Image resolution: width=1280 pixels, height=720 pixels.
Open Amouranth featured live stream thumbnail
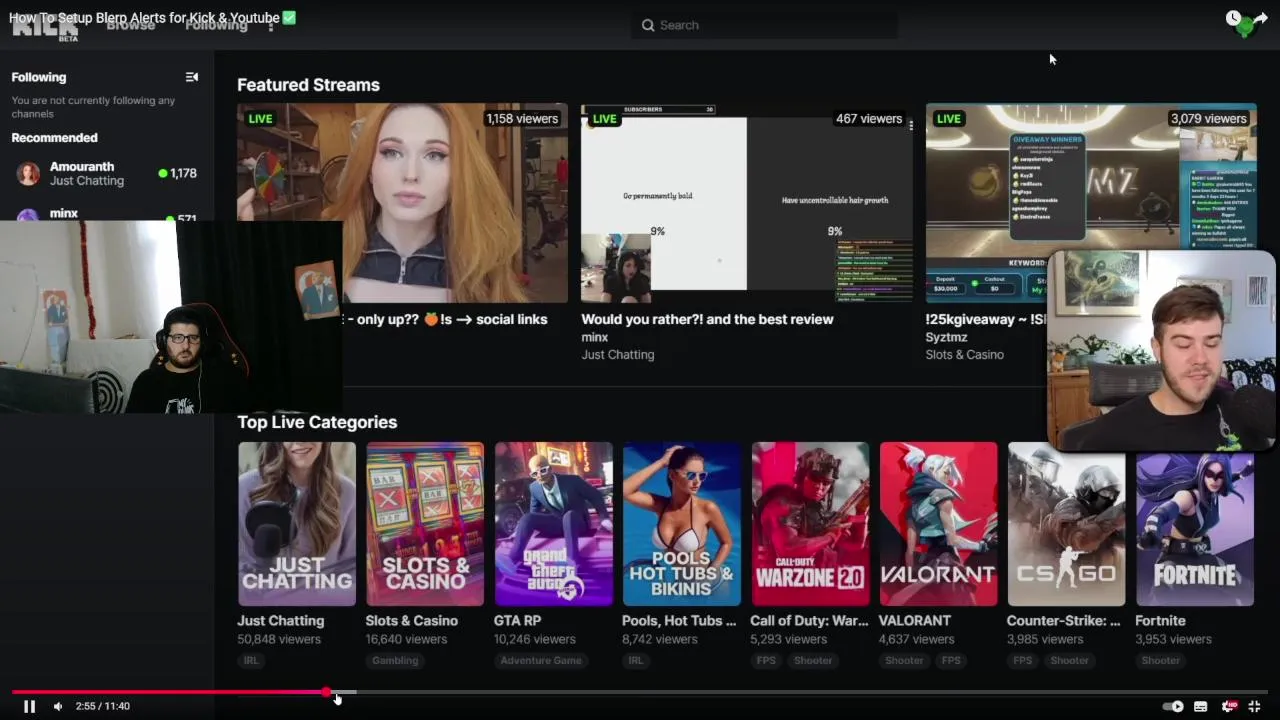click(402, 203)
